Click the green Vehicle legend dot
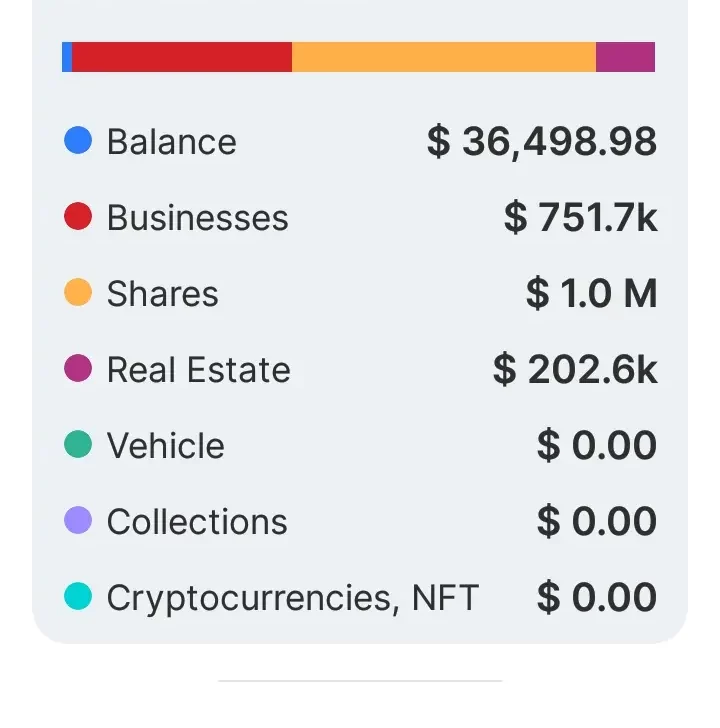 point(78,445)
